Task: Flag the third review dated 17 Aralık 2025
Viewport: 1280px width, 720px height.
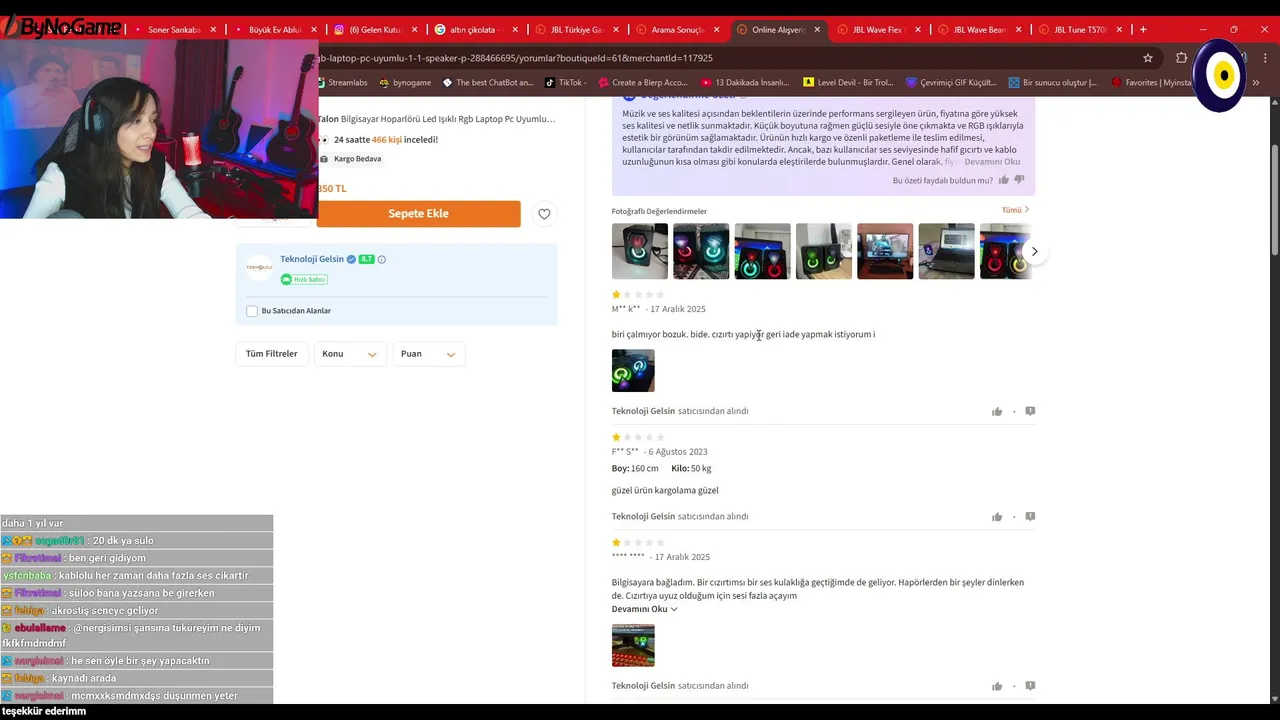Action: tap(1030, 686)
